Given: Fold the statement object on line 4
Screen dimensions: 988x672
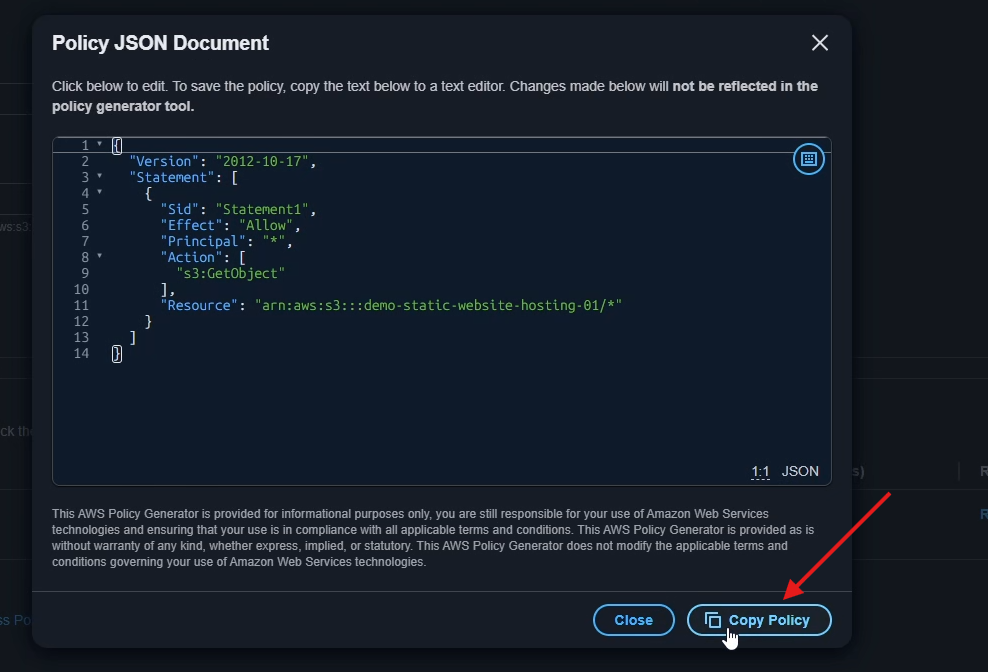Looking at the screenshot, I should tap(99, 193).
